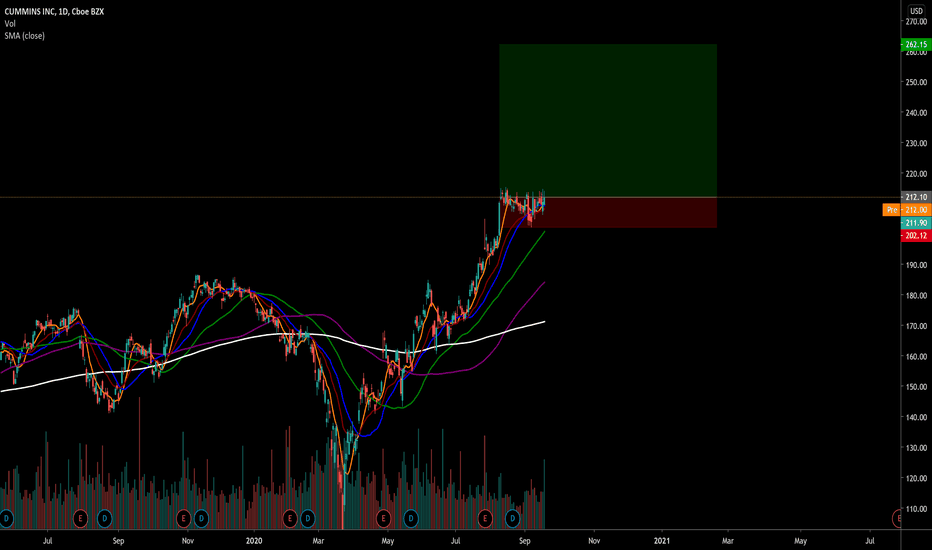Open dividend marker D just before Sep 2020

[x=512, y=518]
